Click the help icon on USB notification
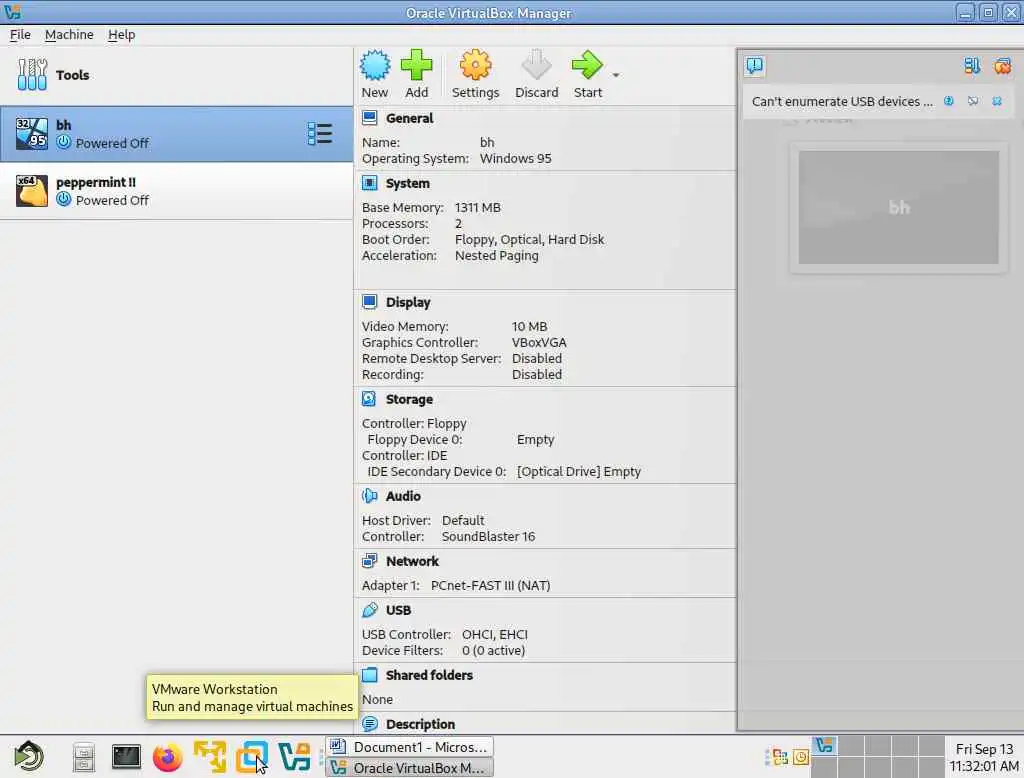 [949, 101]
